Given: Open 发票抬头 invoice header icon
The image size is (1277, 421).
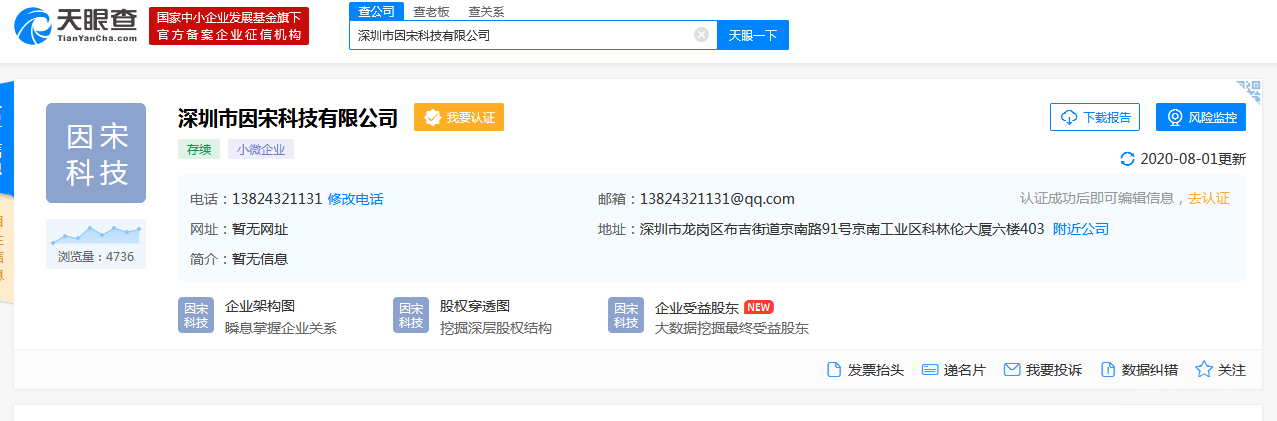Looking at the screenshot, I should (834, 370).
